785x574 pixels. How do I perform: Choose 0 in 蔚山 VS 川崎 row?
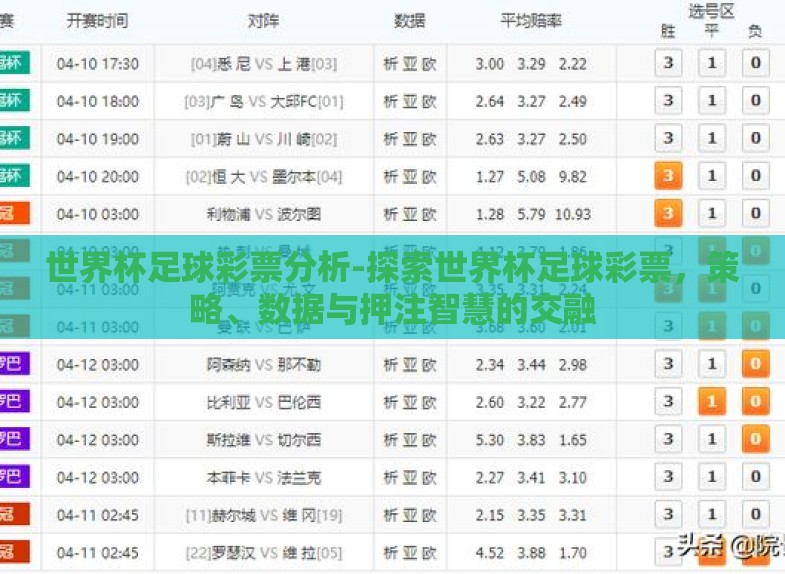click(x=755, y=138)
